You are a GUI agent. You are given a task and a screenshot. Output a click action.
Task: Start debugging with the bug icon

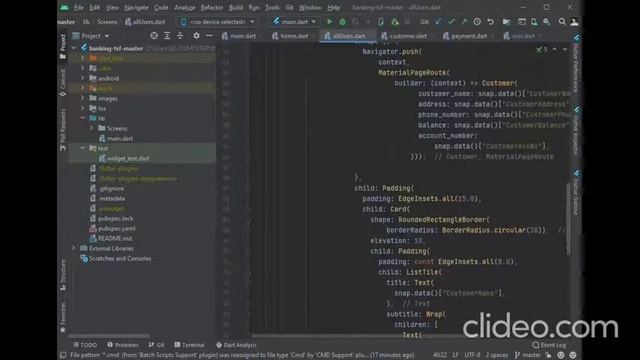coord(342,22)
